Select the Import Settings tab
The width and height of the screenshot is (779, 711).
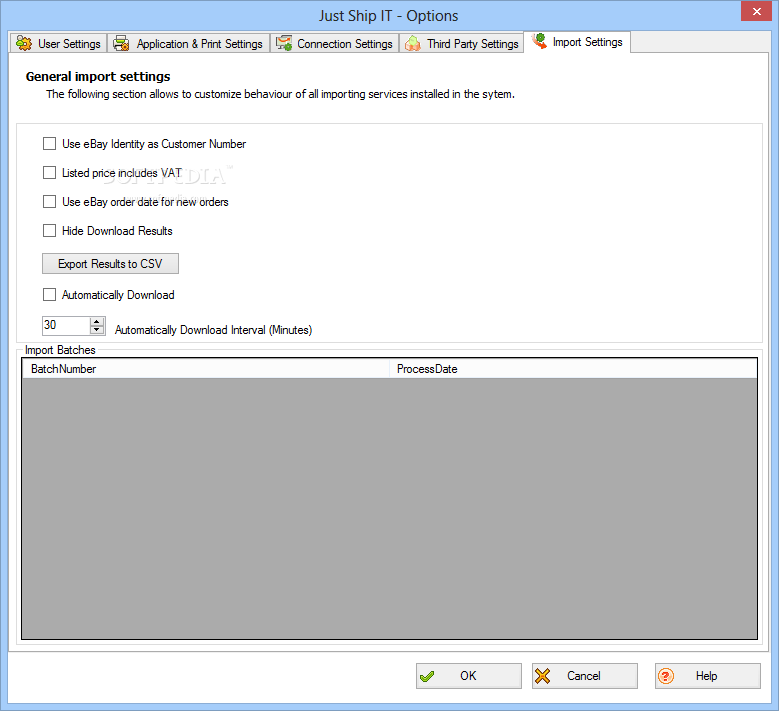[577, 42]
